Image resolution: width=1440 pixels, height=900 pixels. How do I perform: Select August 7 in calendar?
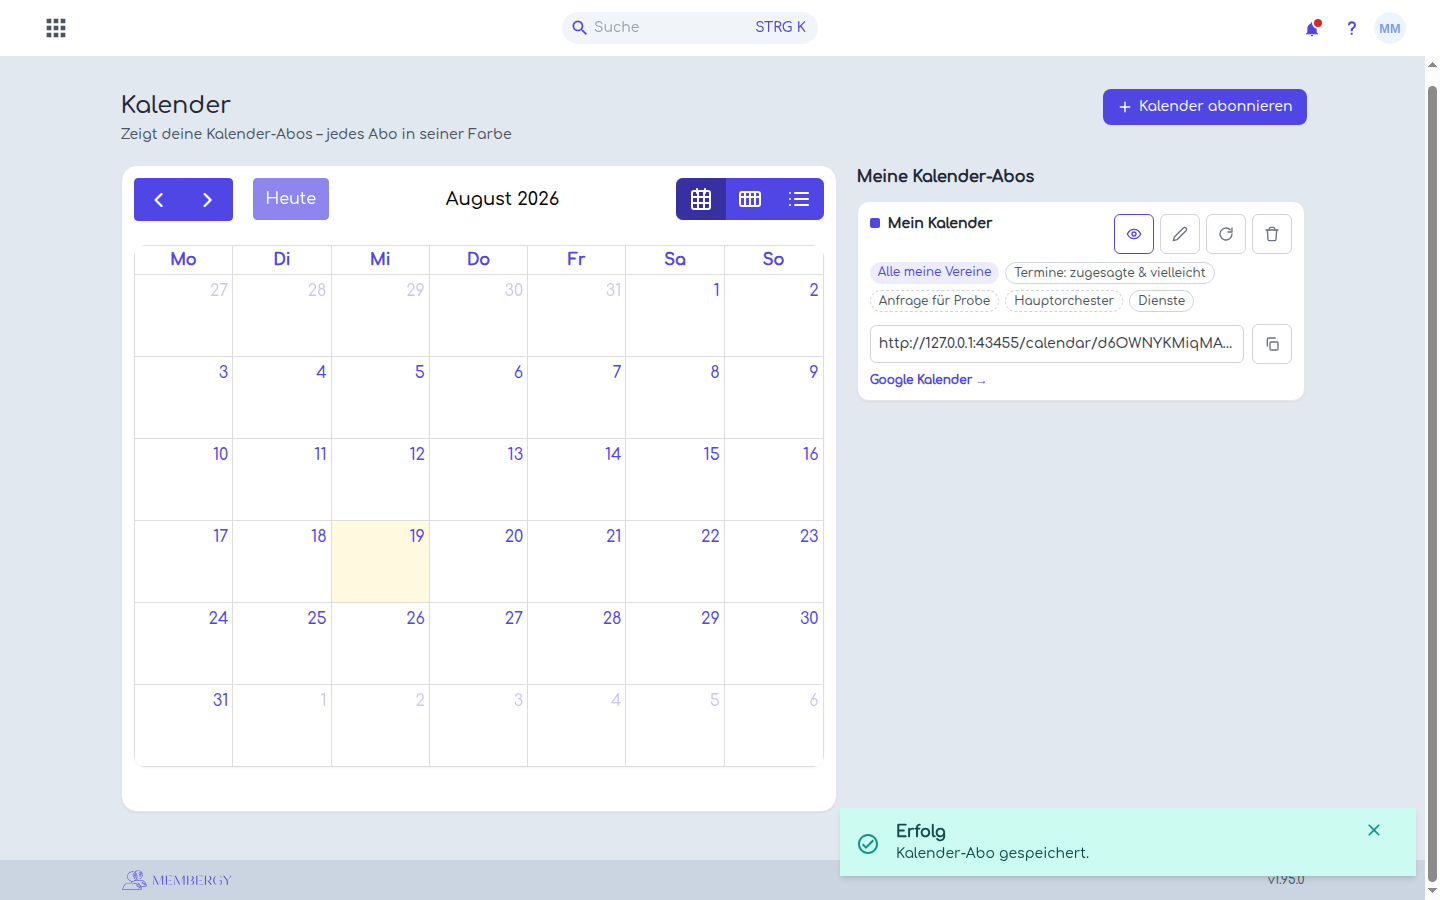[577, 397]
